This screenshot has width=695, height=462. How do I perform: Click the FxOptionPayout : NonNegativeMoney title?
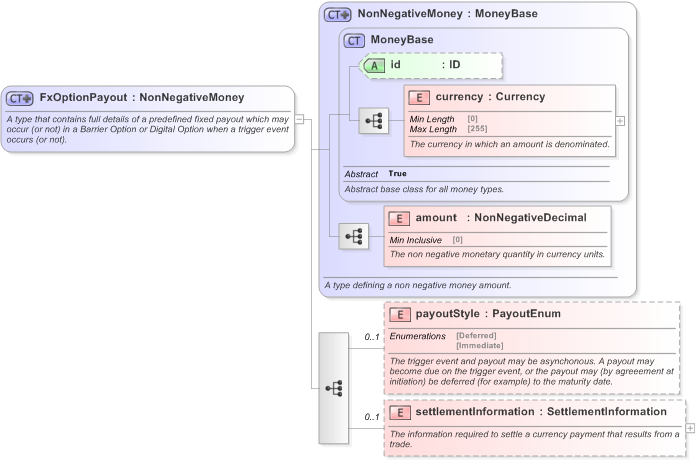142,98
